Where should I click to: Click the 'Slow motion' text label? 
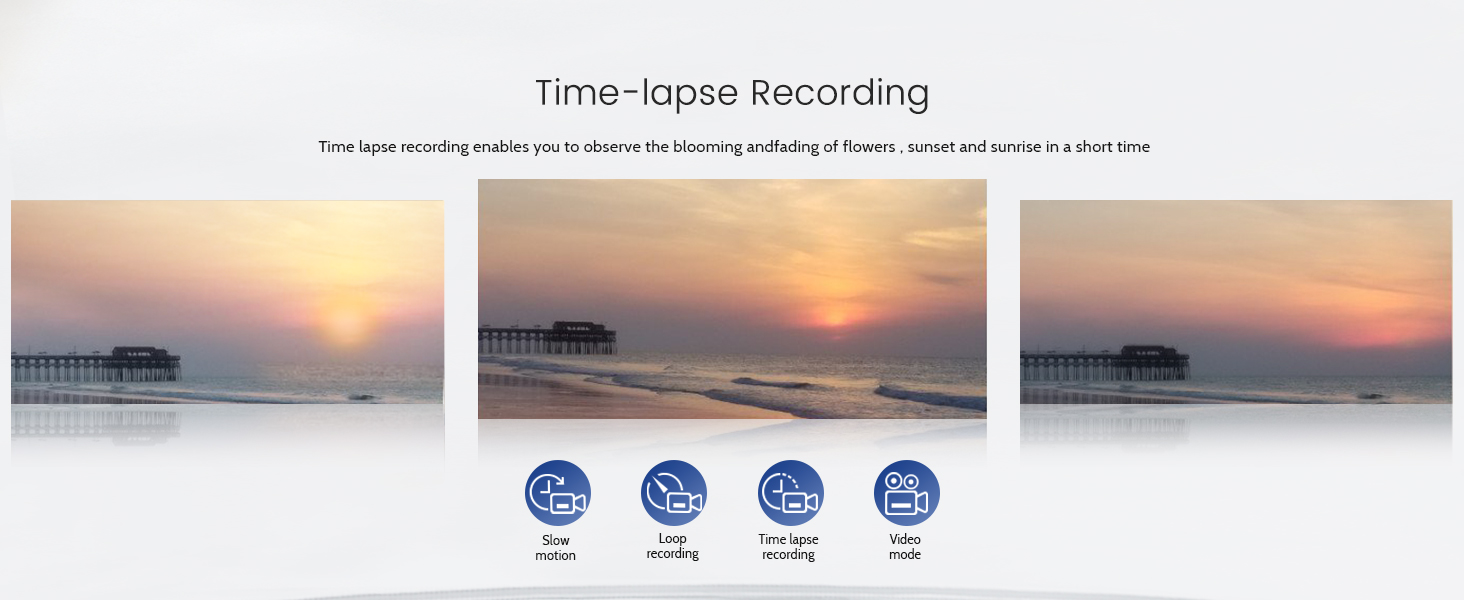(555, 548)
